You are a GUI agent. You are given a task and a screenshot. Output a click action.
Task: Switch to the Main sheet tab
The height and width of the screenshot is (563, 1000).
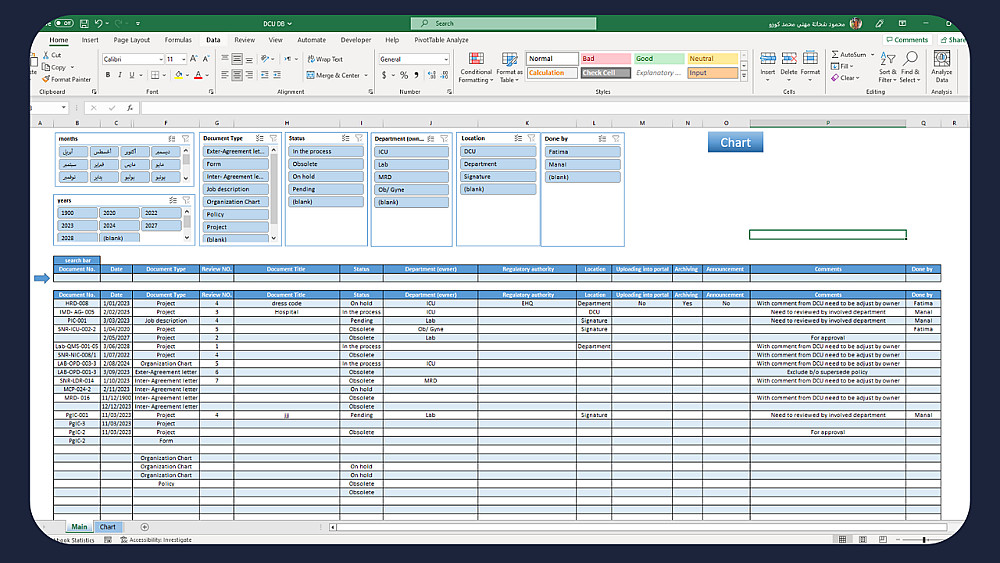(x=79, y=527)
